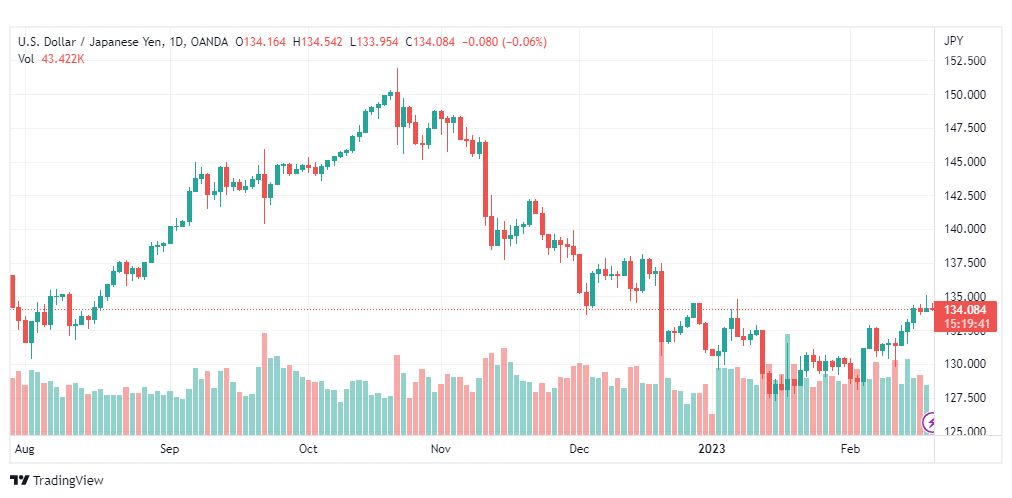
Task: Click the TradingView logo icon
Action: coord(20,481)
